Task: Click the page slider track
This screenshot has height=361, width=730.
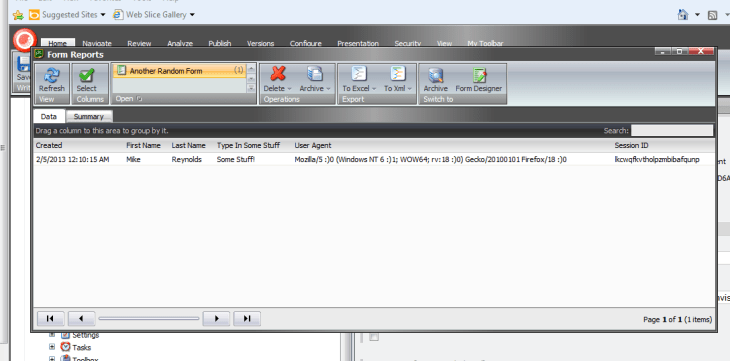Action: (149, 319)
